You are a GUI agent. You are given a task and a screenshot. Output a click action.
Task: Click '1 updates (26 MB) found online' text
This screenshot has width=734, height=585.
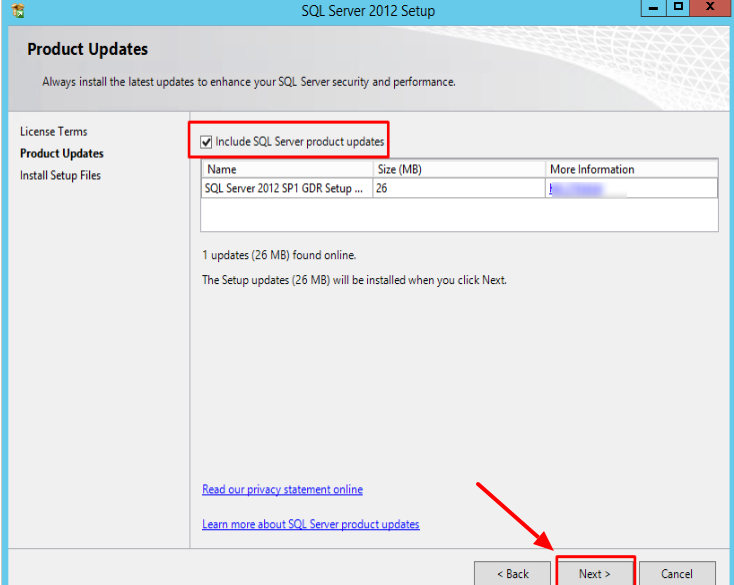point(279,255)
